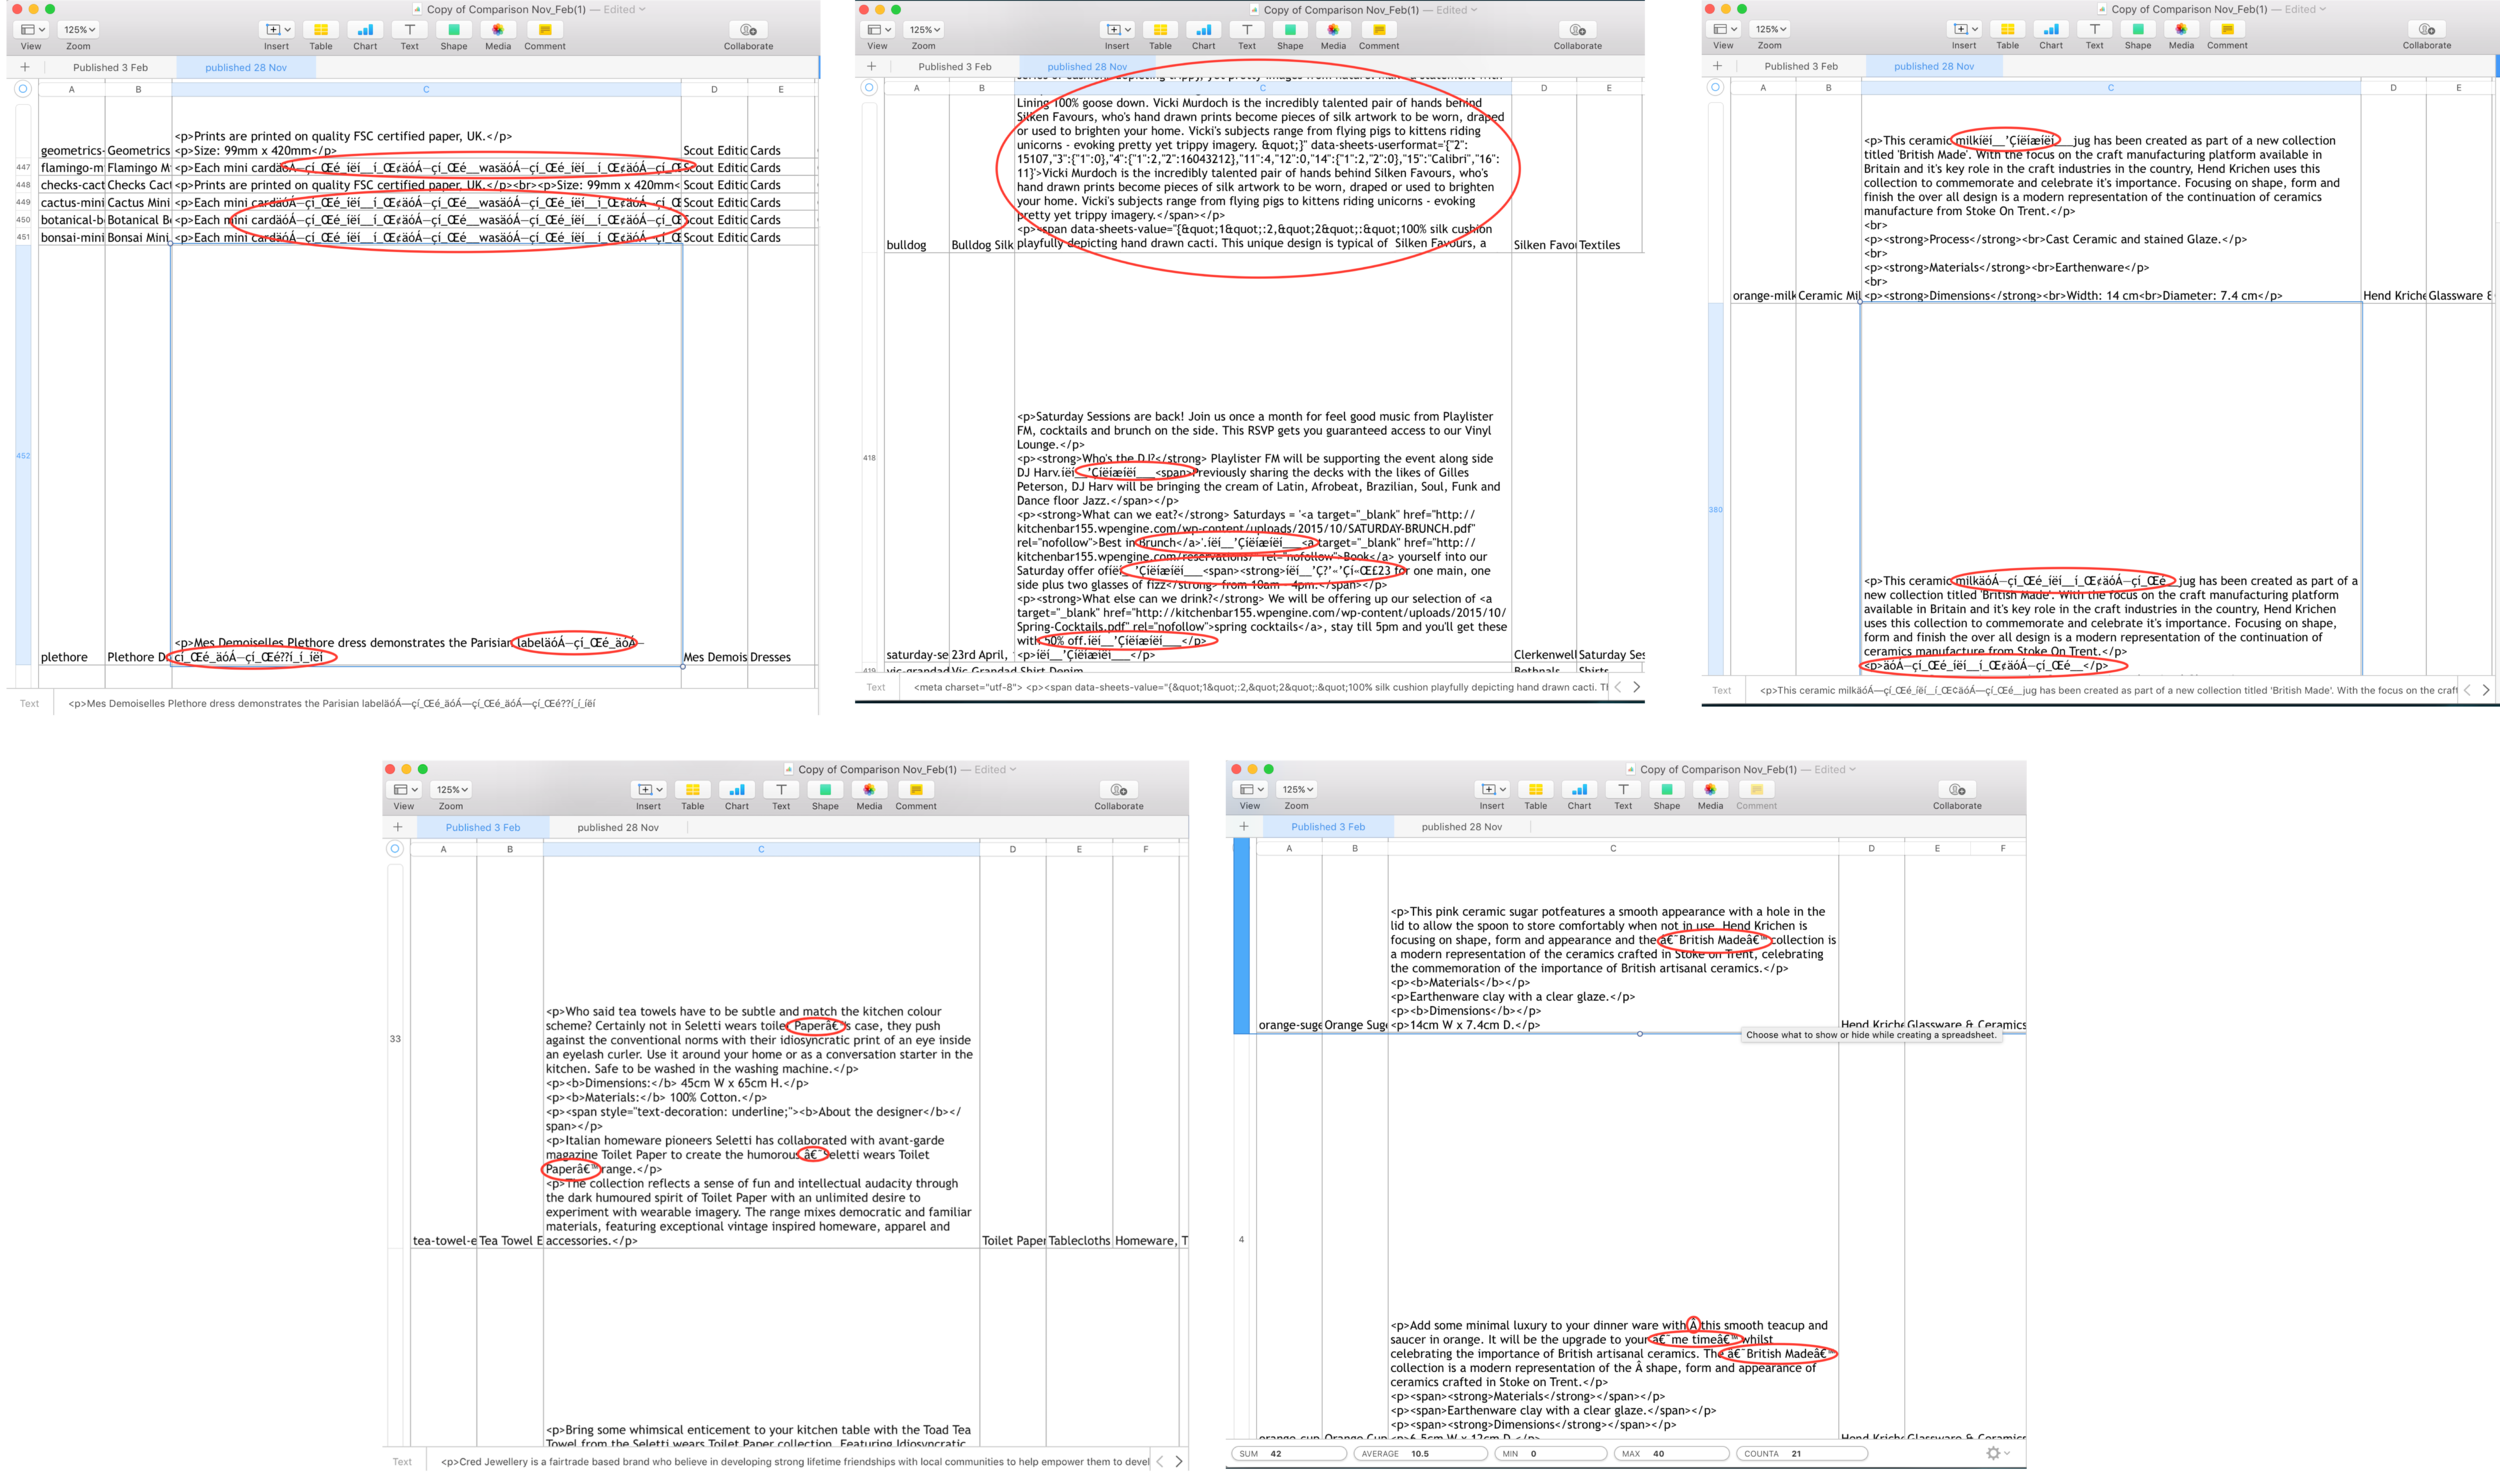This screenshot has width=2500, height=1472.
Task: Open the Zoom dropdown in the orange sugar pot window
Action: click(x=1297, y=790)
